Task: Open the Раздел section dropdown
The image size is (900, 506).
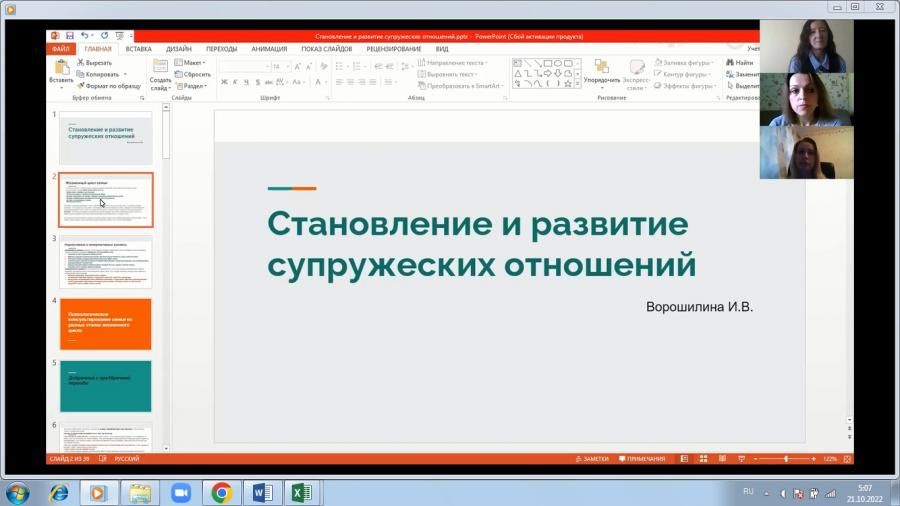Action: [192, 86]
